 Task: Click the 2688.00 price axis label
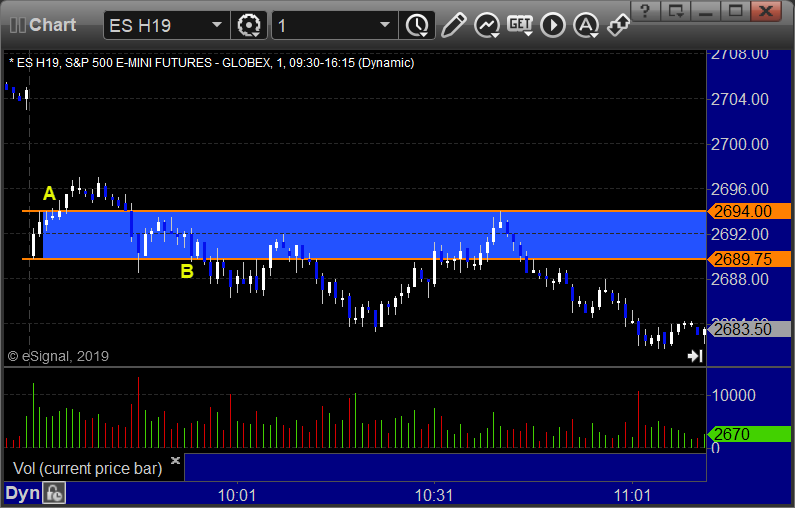(x=740, y=279)
